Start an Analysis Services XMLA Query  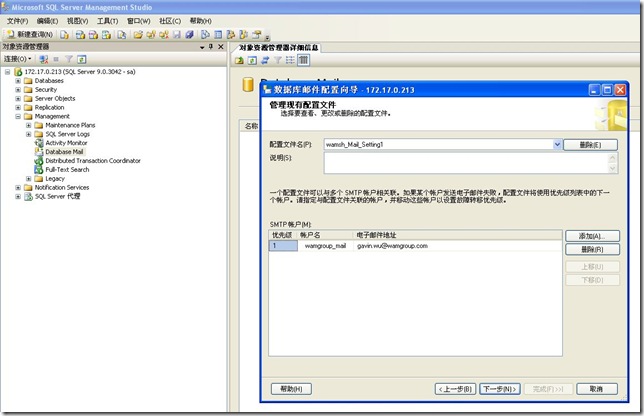(106, 34)
